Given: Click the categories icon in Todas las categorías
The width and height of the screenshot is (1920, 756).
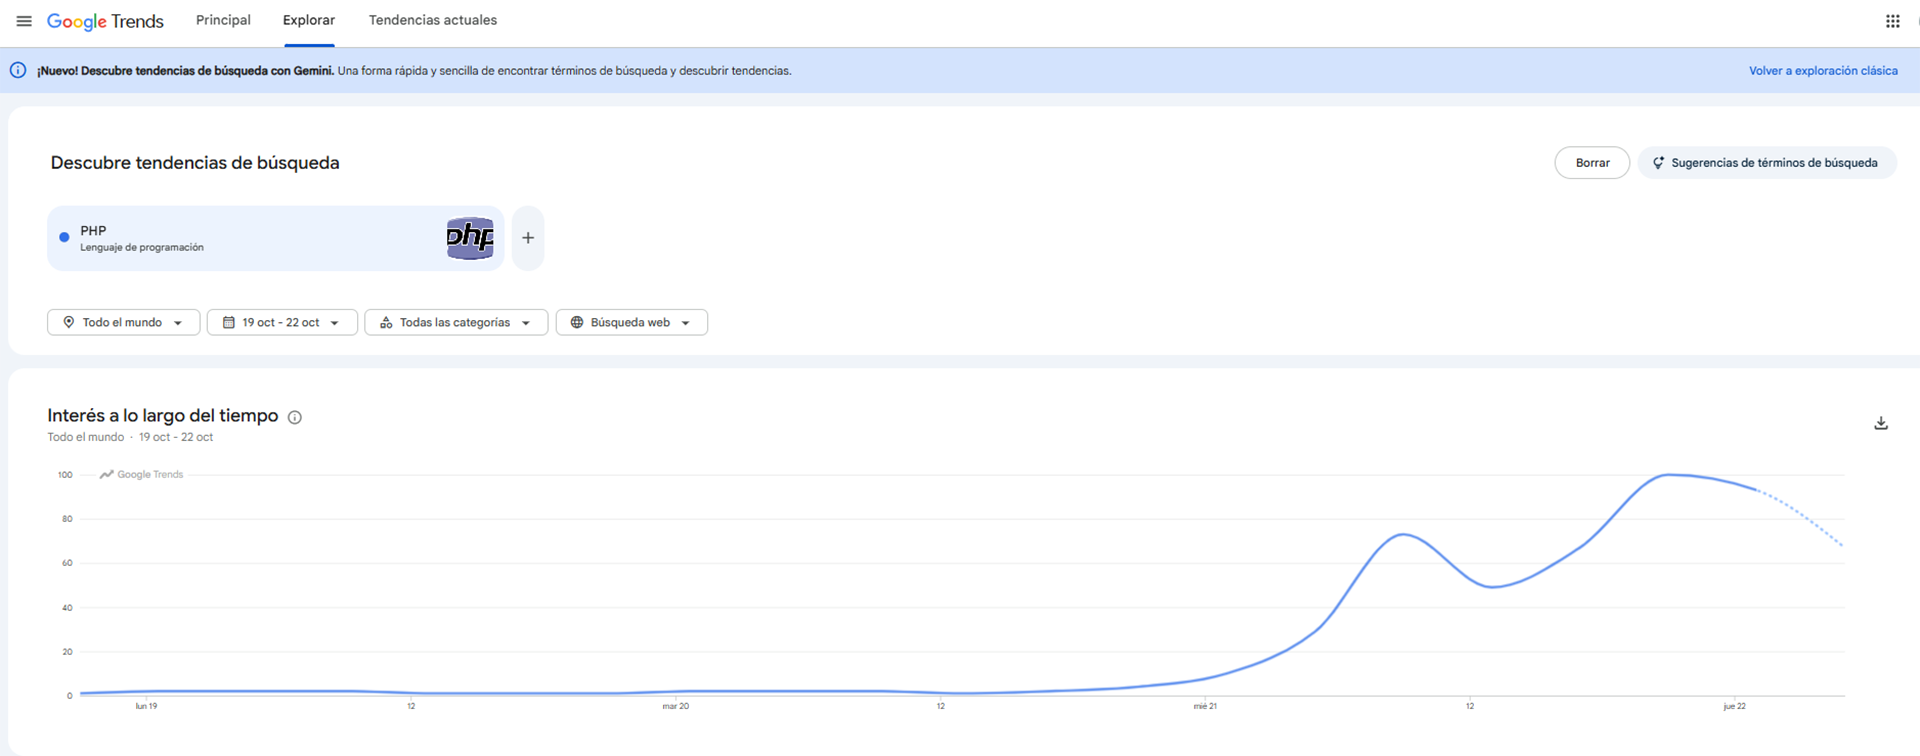Looking at the screenshot, I should tap(386, 322).
